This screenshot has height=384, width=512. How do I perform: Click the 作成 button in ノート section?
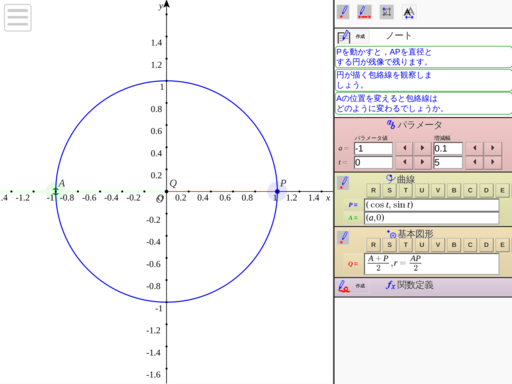(x=360, y=36)
